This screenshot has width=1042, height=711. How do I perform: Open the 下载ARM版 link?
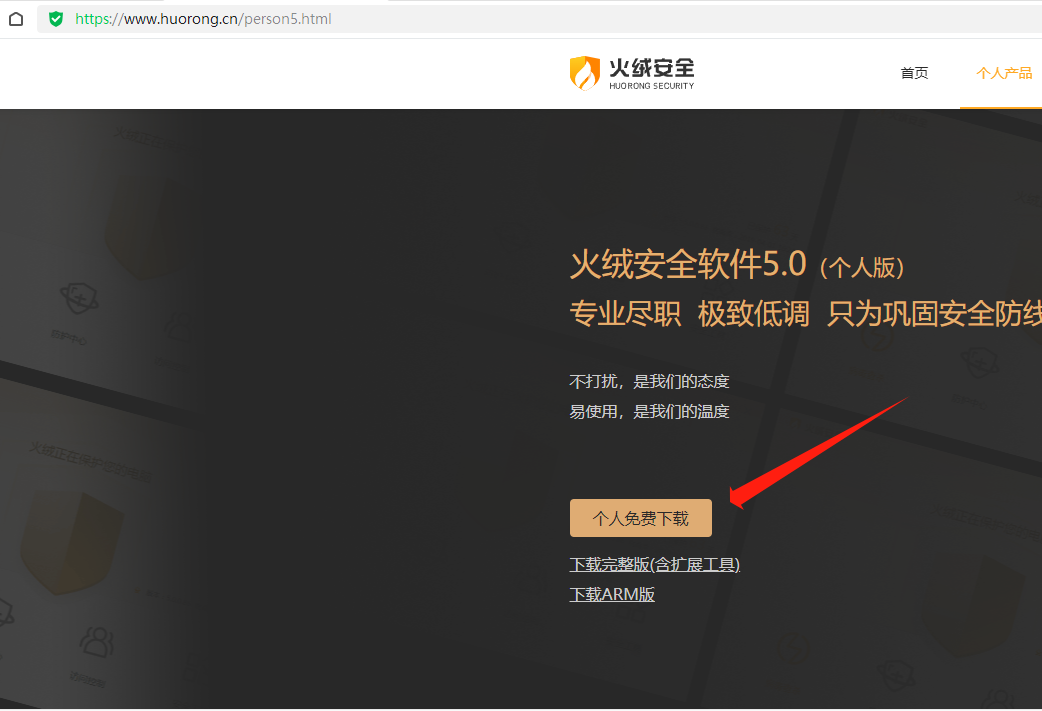point(612,594)
